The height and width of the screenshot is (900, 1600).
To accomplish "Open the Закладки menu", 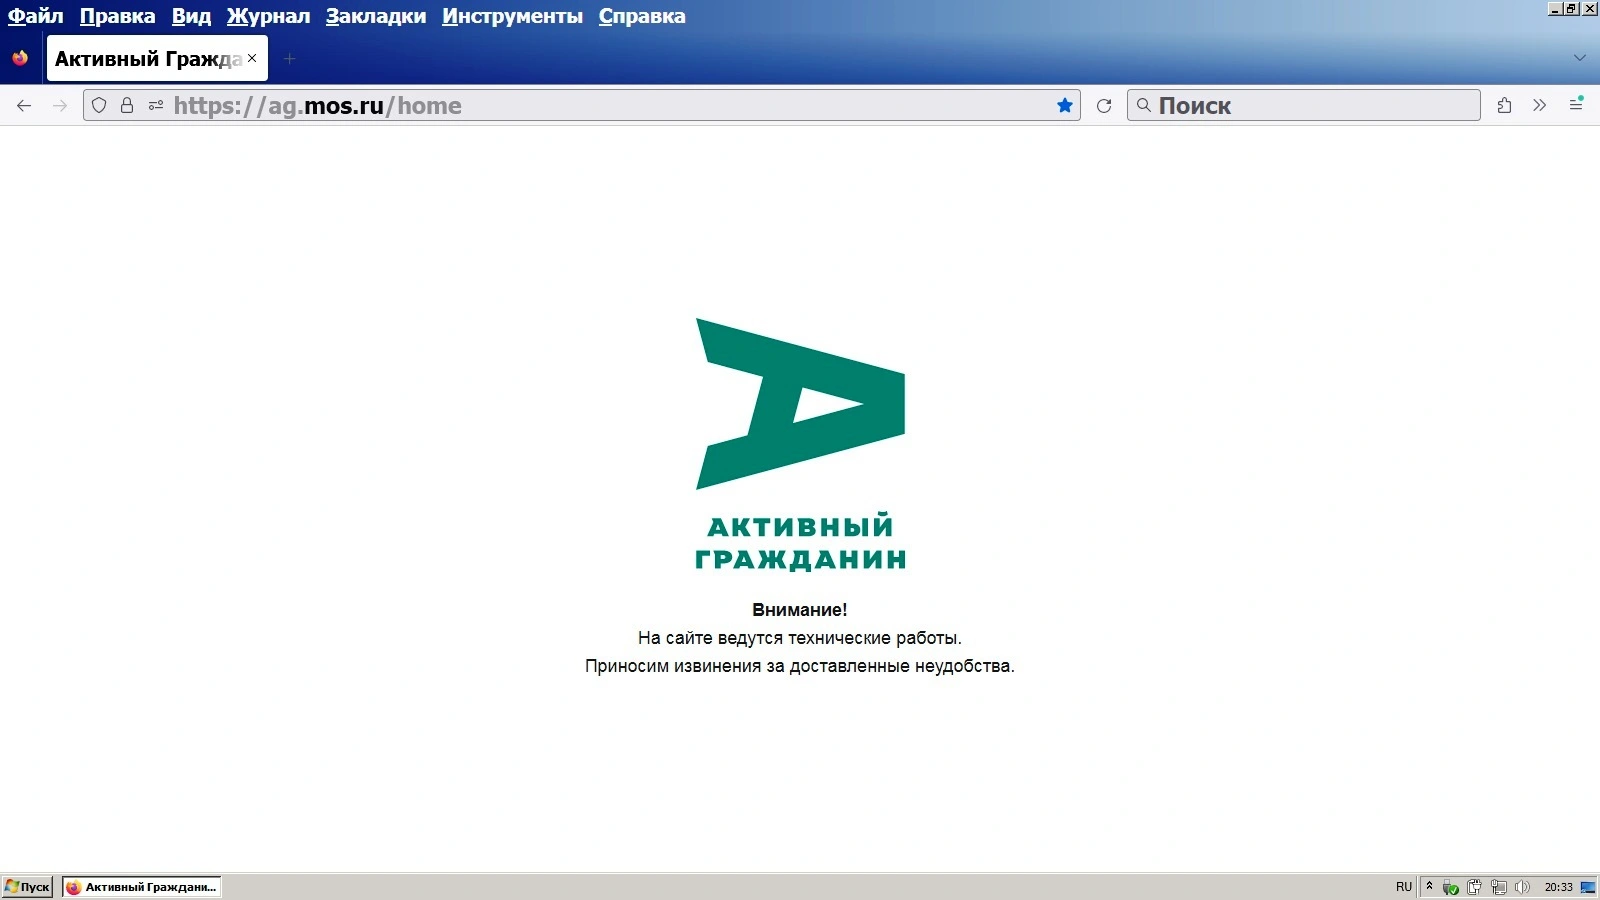I will [376, 16].
